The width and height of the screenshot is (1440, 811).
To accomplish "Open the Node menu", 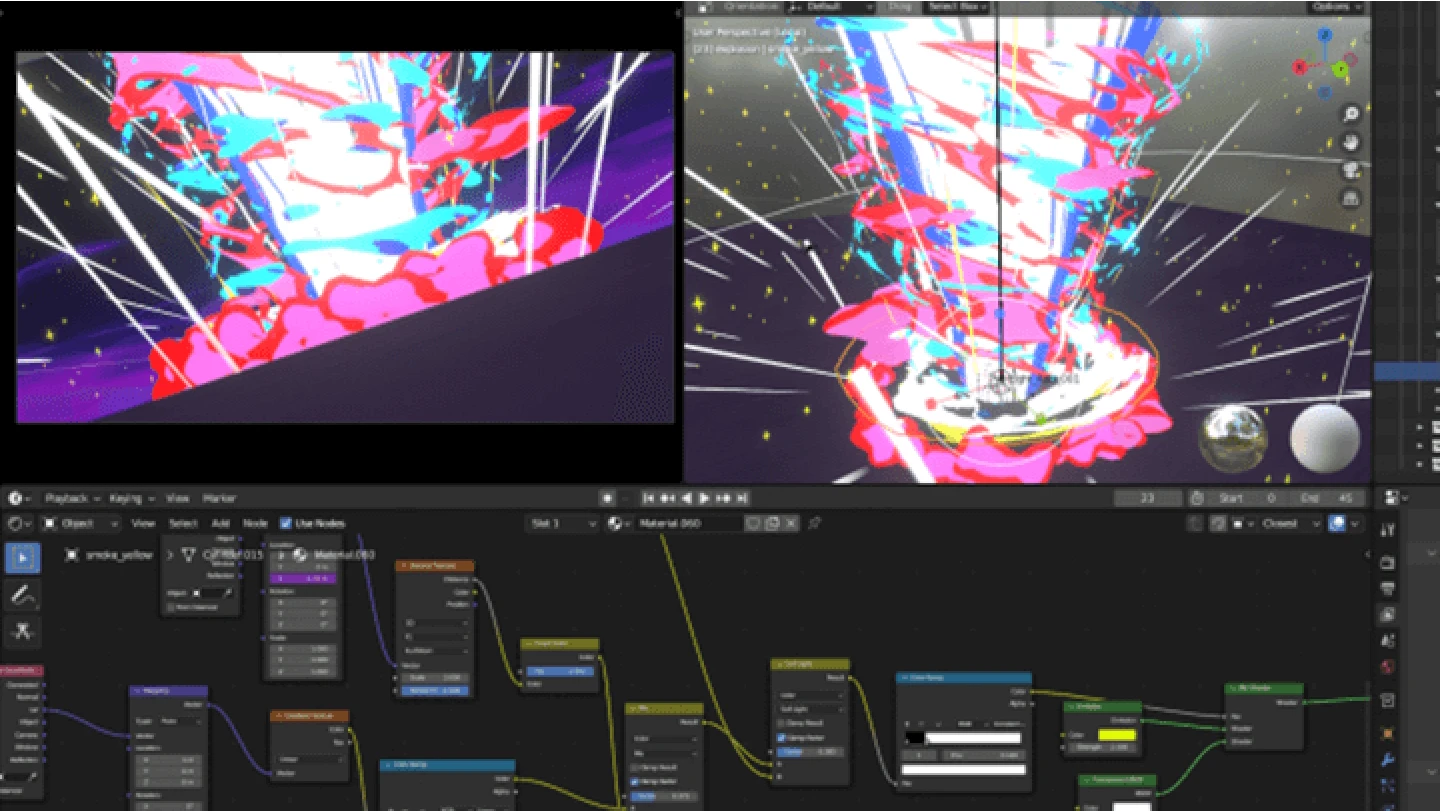I will [256, 523].
